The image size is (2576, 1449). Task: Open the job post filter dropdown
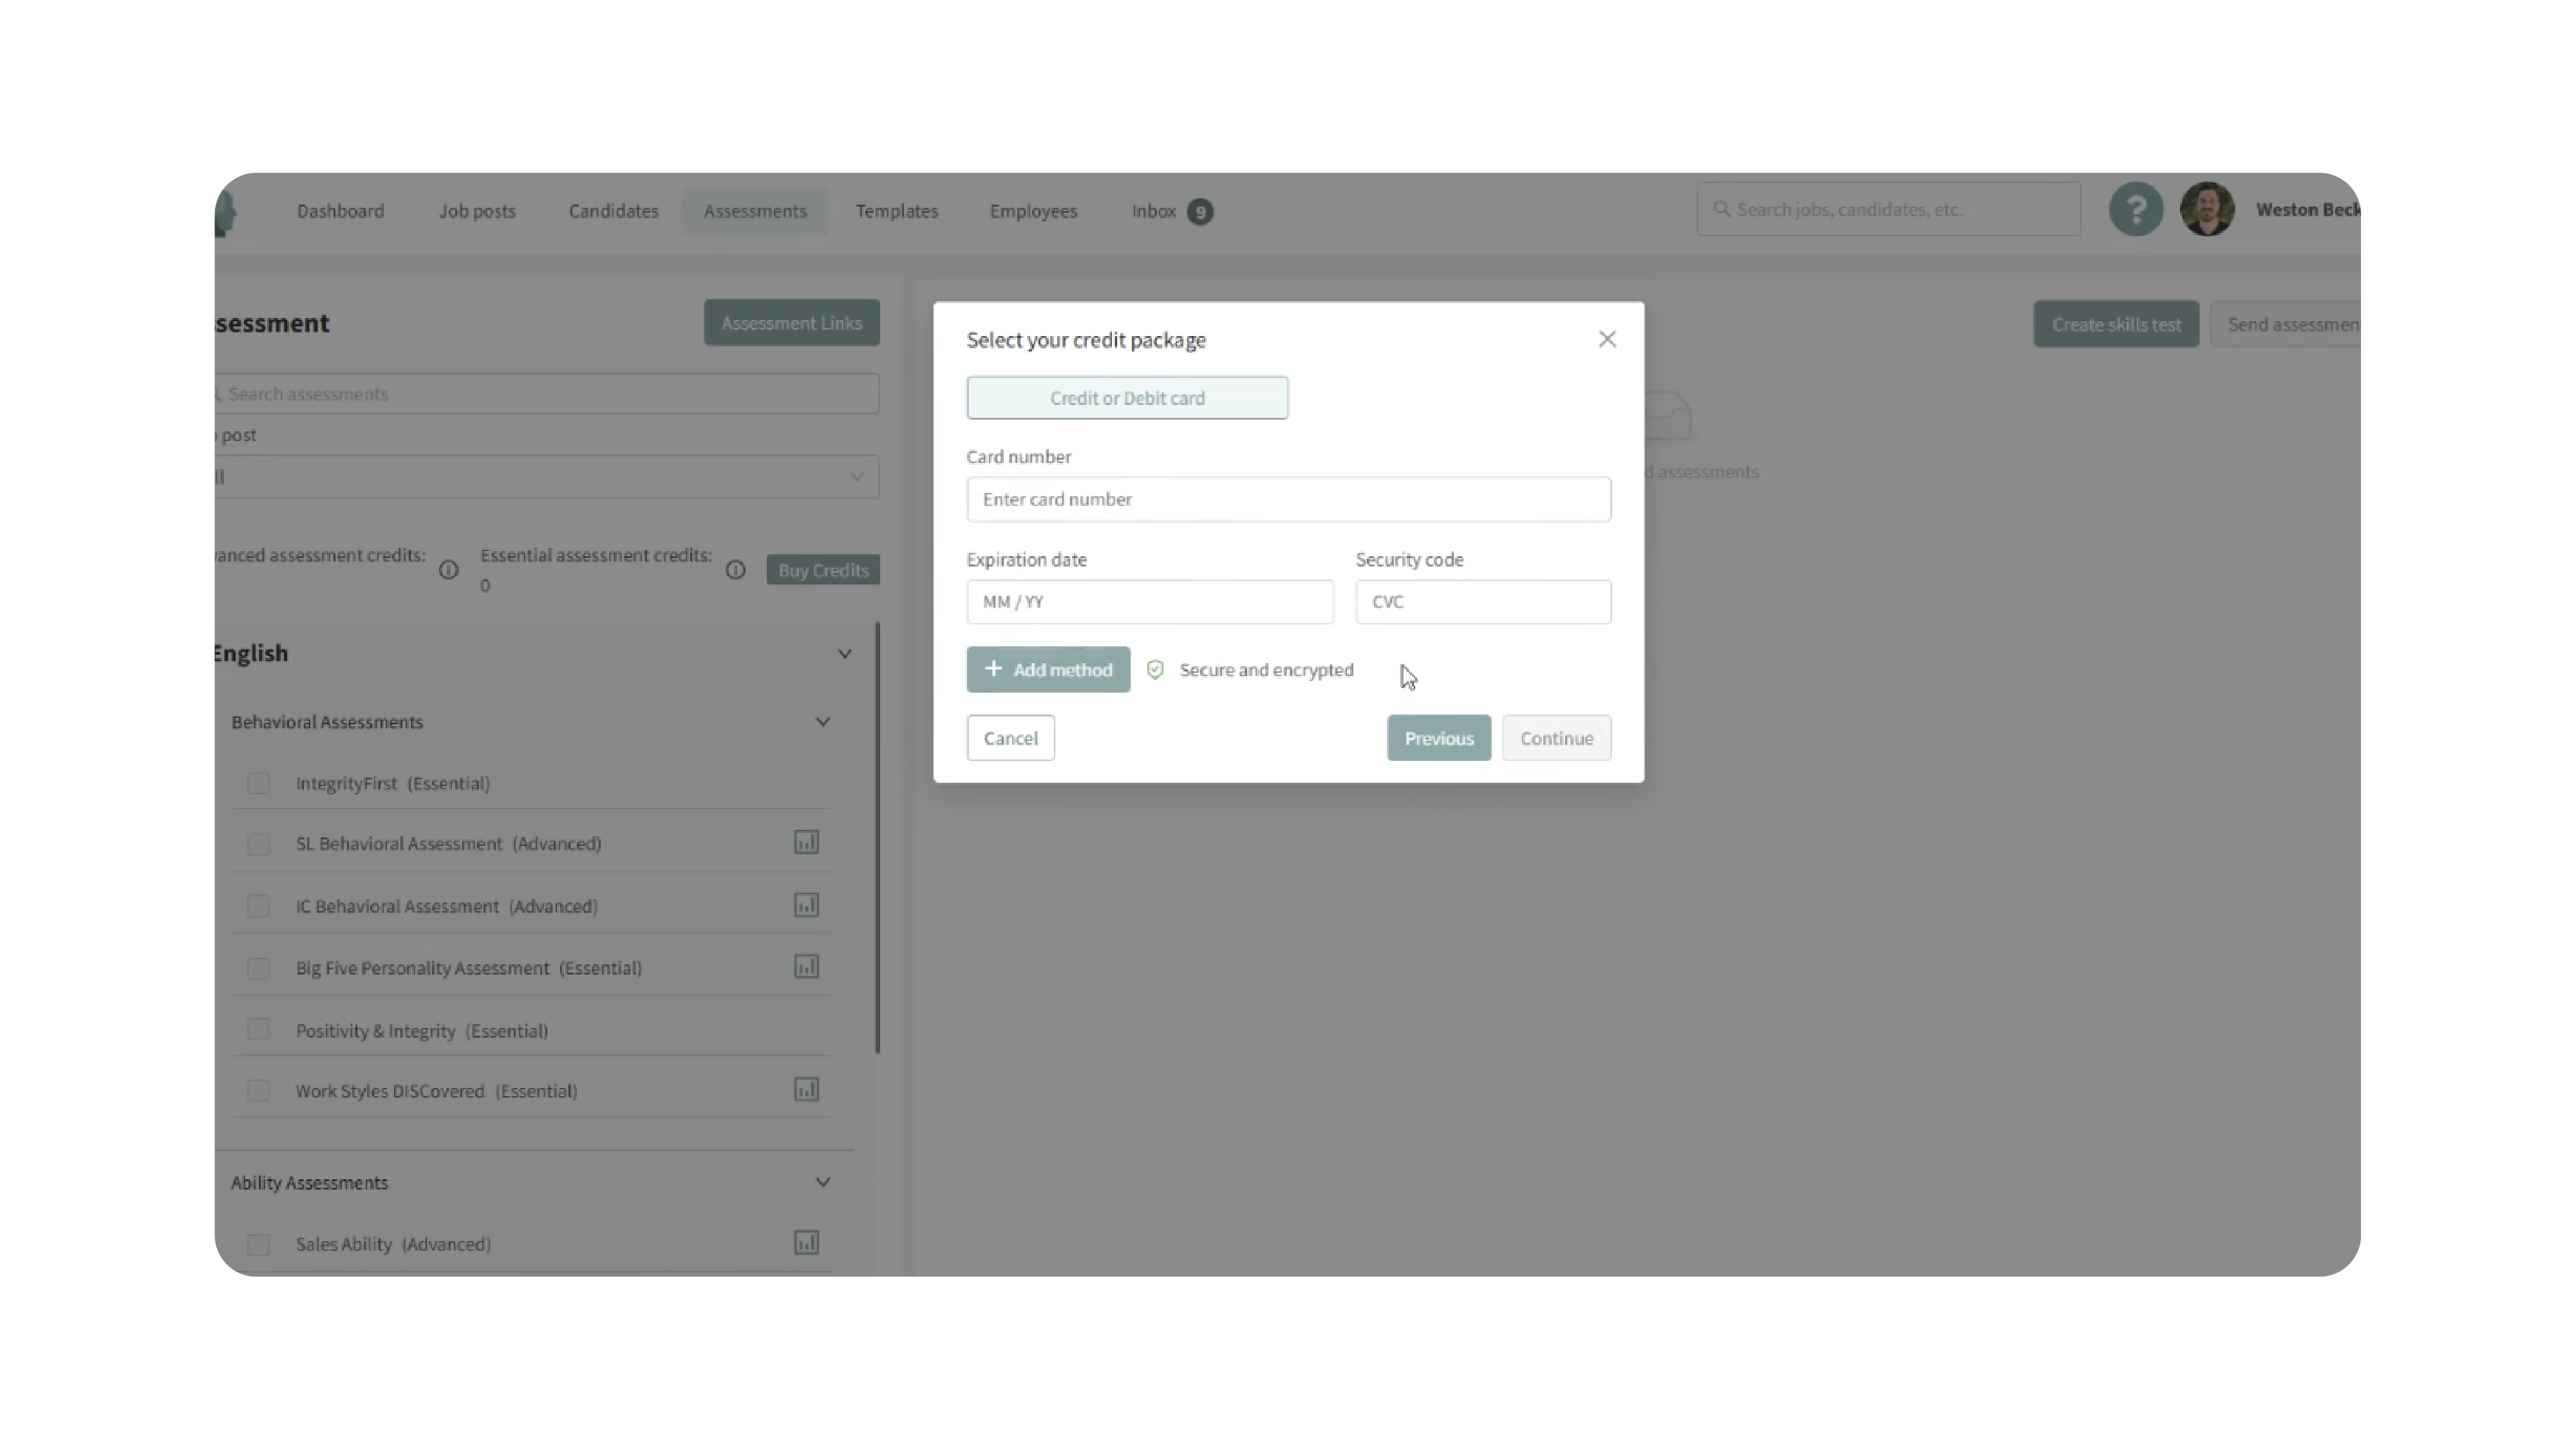tap(545, 477)
